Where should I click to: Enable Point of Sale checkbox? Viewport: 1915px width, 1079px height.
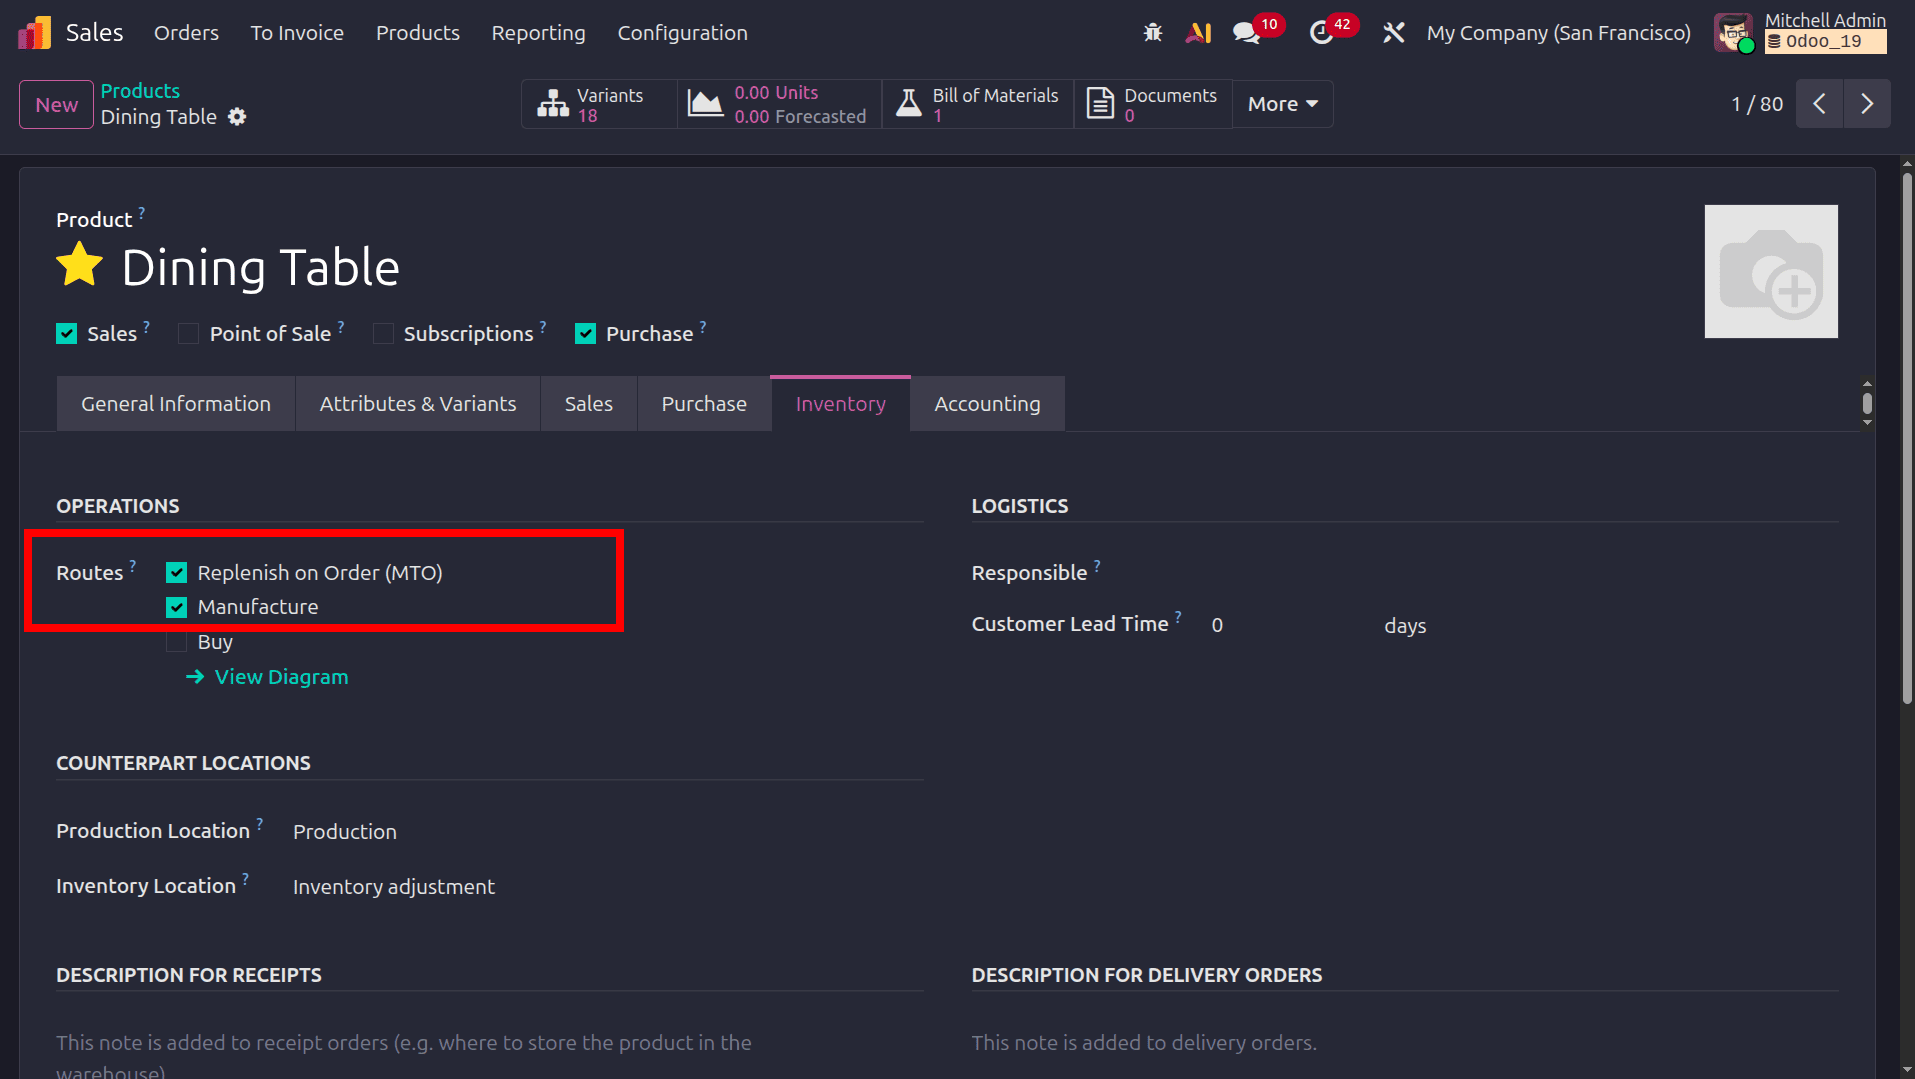click(x=188, y=334)
